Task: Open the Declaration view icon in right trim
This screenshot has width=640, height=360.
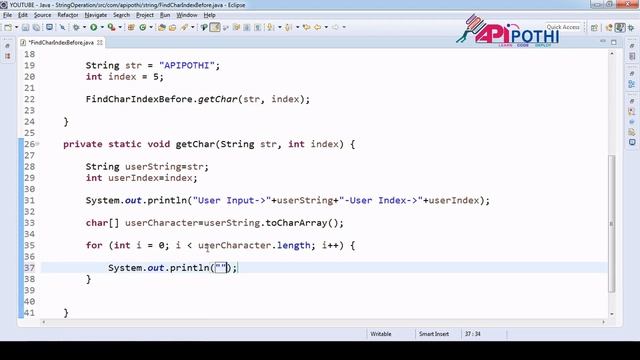Action: pyautogui.click(x=632, y=132)
